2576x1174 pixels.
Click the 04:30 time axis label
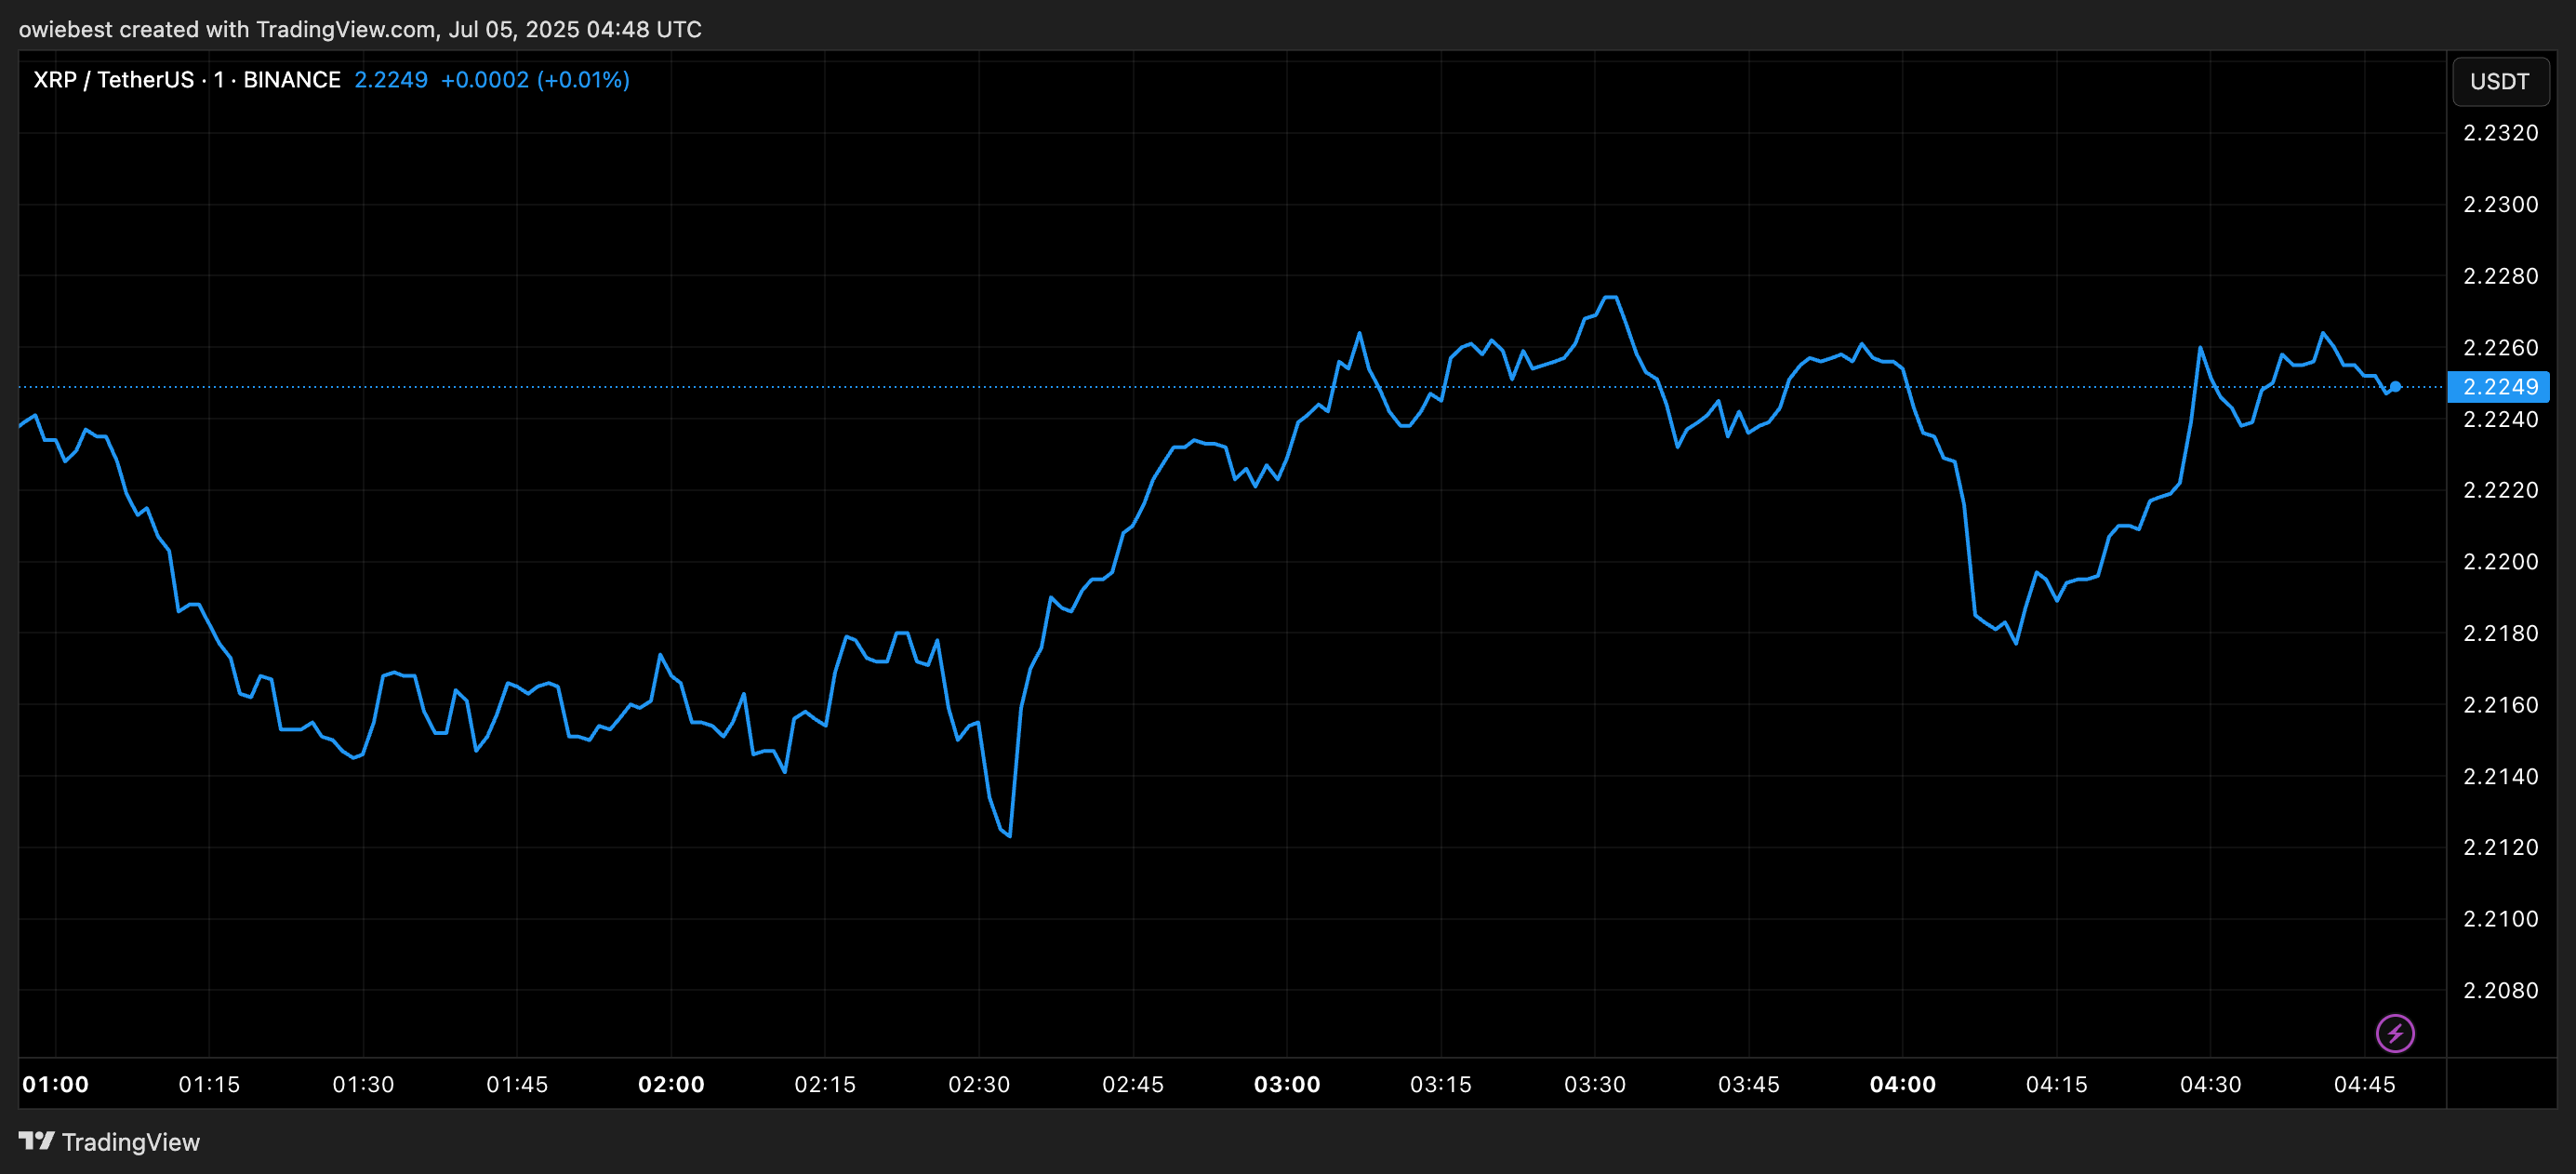tap(2211, 1084)
